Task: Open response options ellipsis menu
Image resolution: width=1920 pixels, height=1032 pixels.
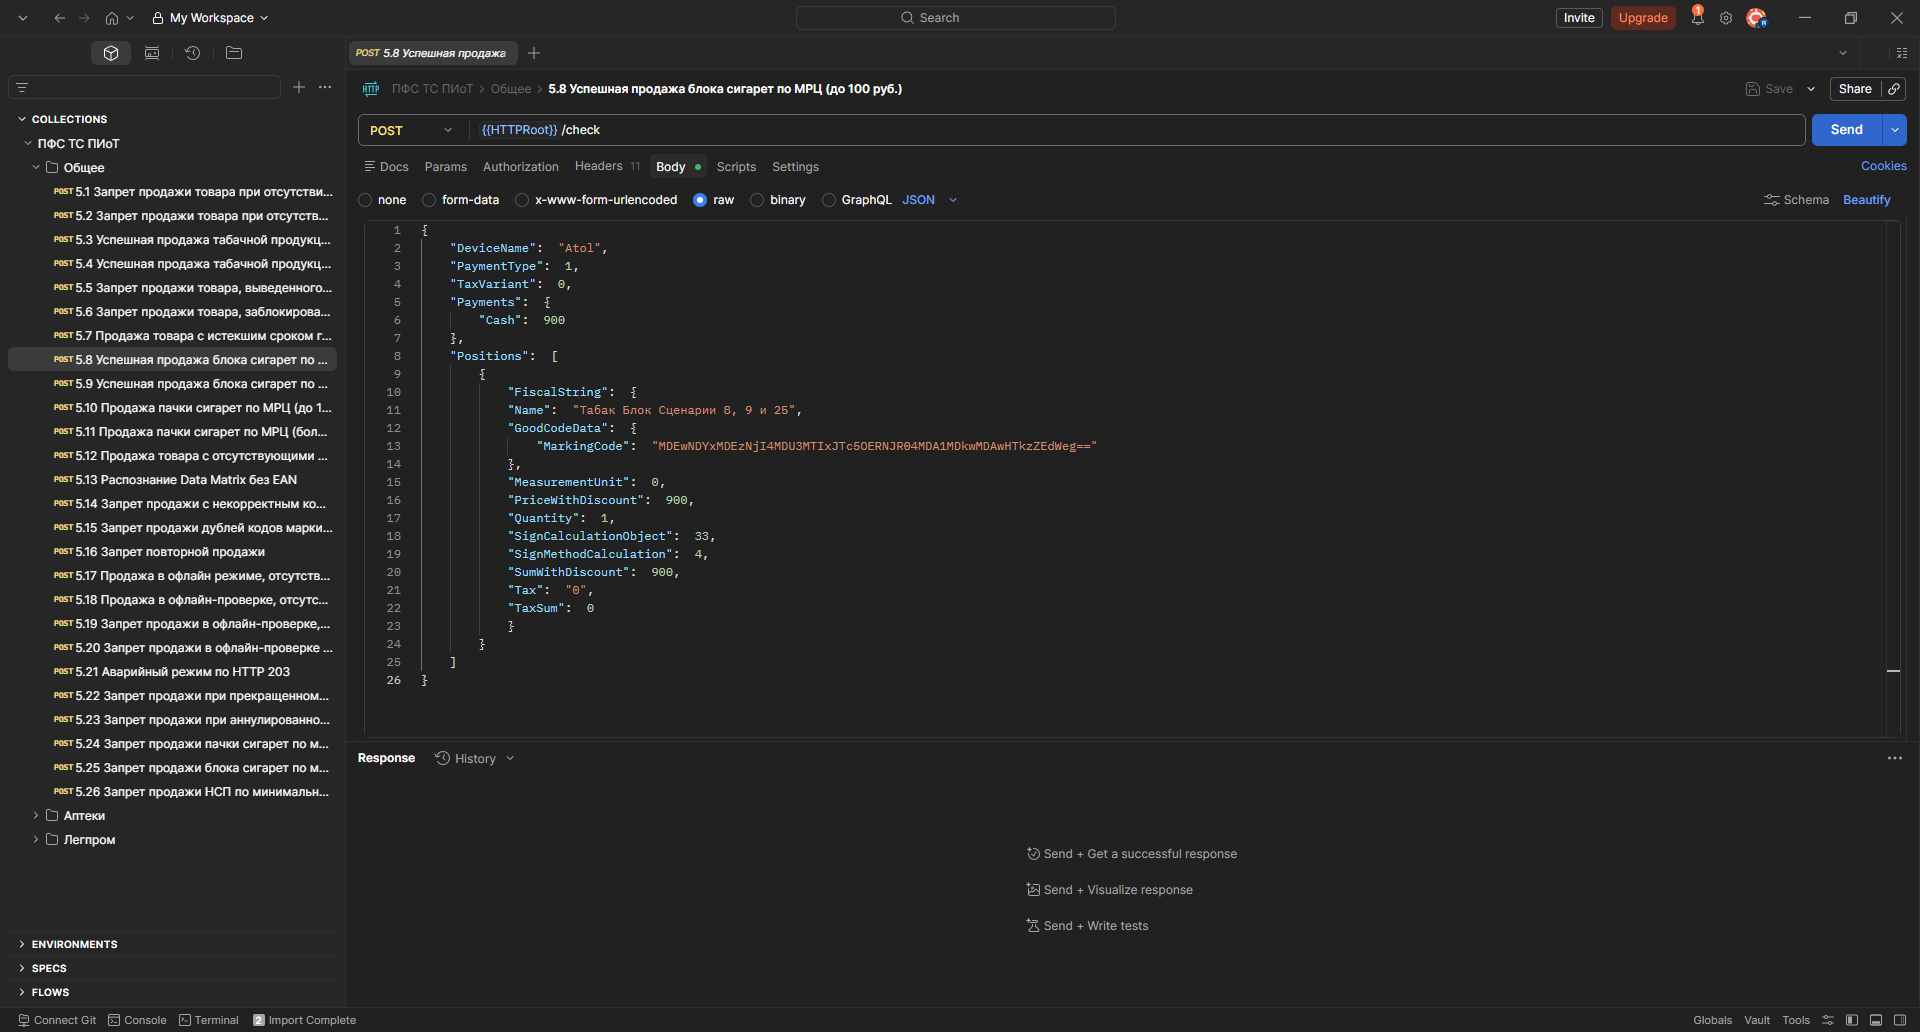Action: (1895, 758)
